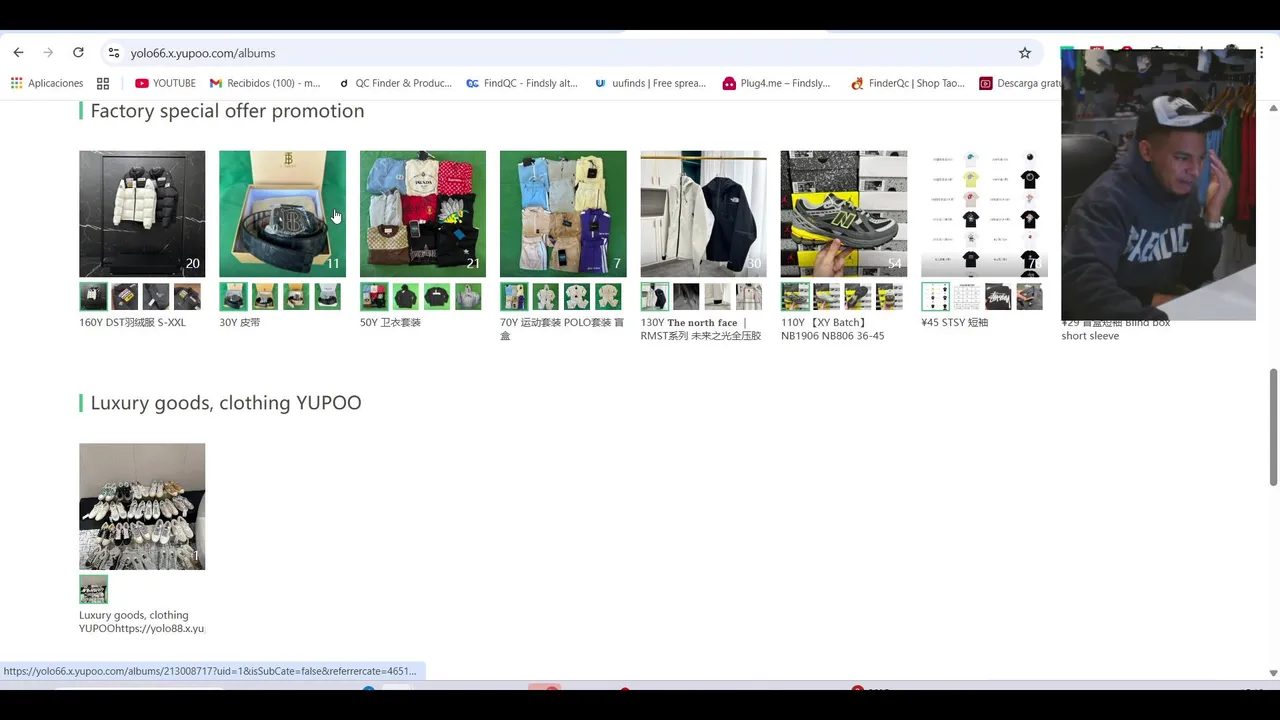
Task: Open 30Y belt album cover image
Action: click(x=282, y=214)
